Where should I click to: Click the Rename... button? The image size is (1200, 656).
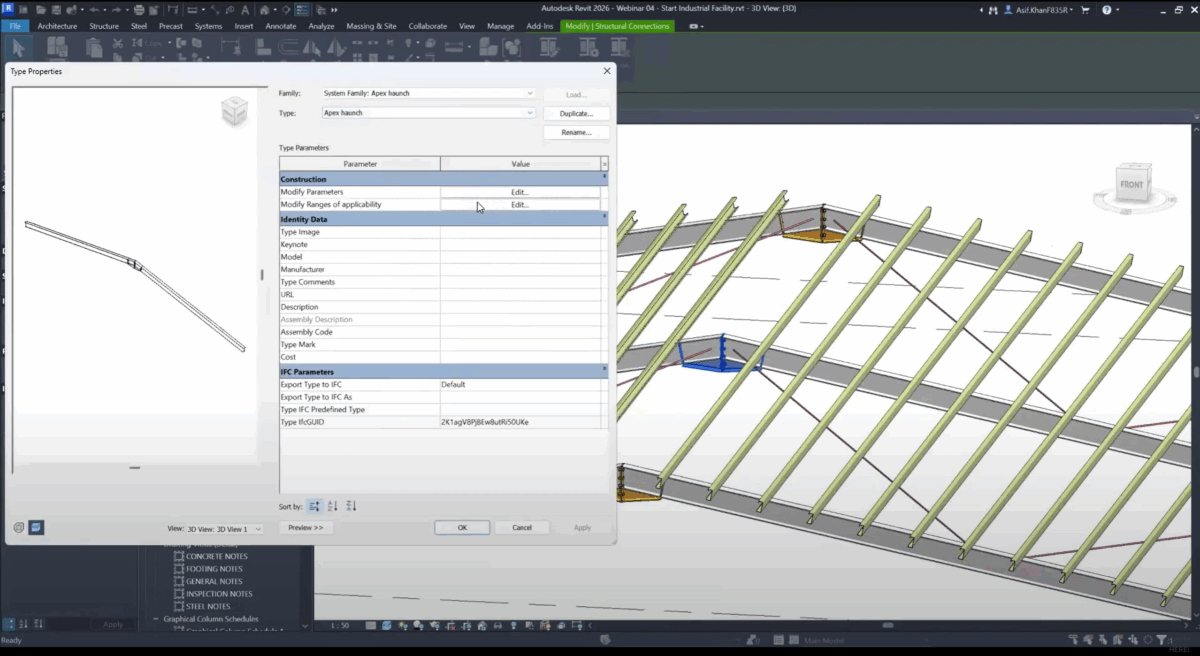tap(576, 132)
